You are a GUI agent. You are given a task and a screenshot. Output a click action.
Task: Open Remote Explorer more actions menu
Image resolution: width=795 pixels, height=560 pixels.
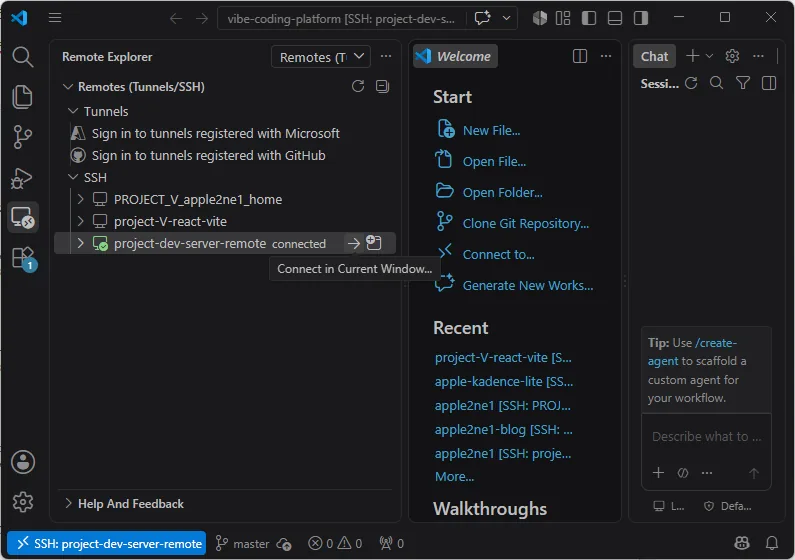pyautogui.click(x=386, y=56)
